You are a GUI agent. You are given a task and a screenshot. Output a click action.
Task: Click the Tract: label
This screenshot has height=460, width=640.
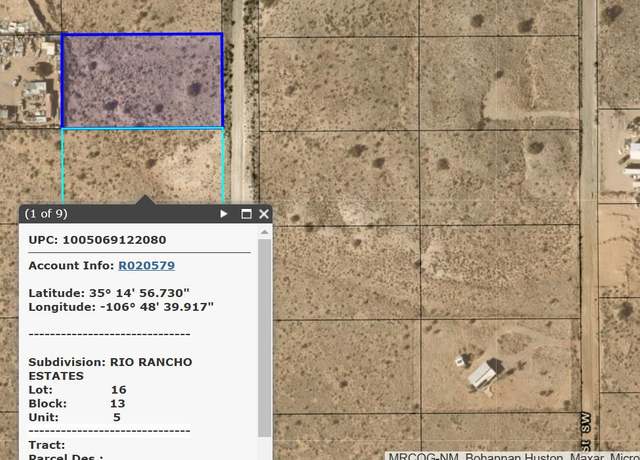tap(47, 445)
